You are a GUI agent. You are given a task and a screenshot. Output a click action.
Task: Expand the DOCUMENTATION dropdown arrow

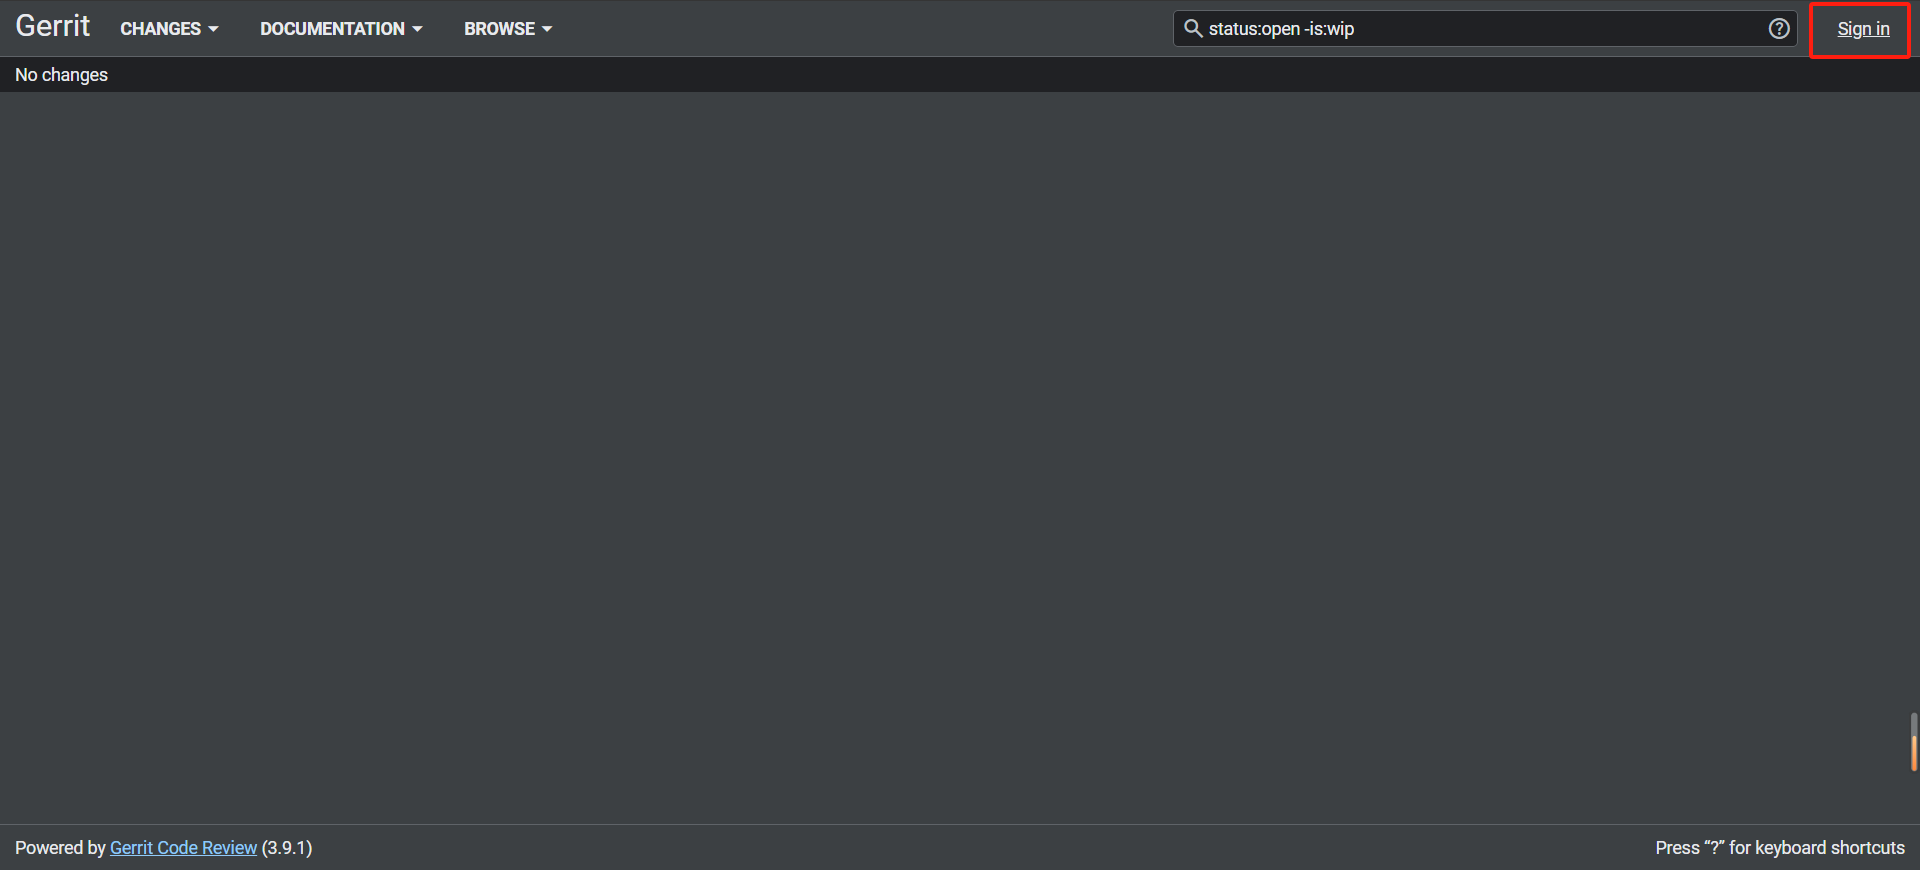(x=417, y=30)
